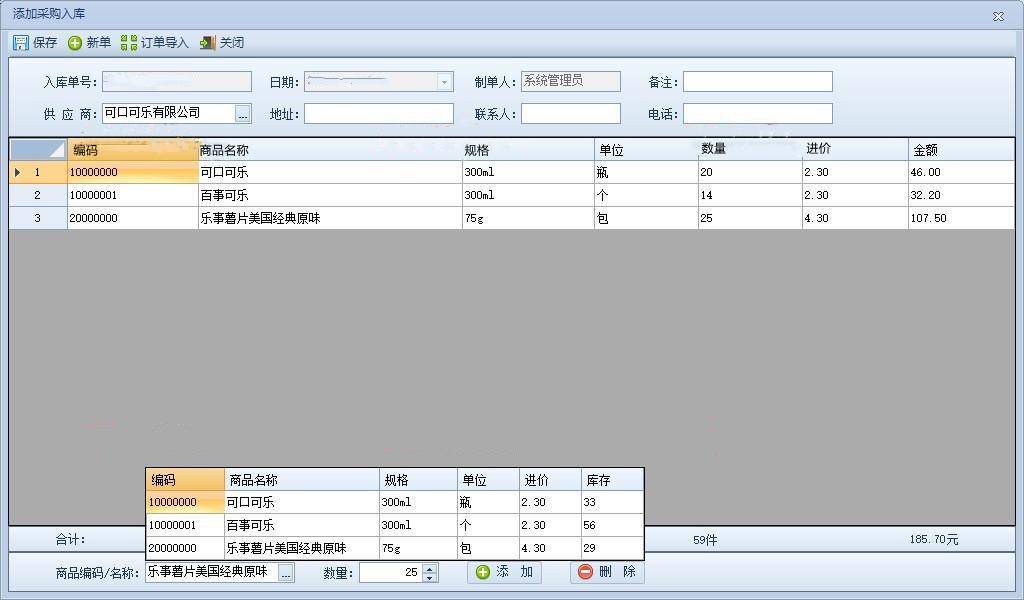Click the 库存 stock header in popup
Viewport: 1024px width, 600px height.
611,480
